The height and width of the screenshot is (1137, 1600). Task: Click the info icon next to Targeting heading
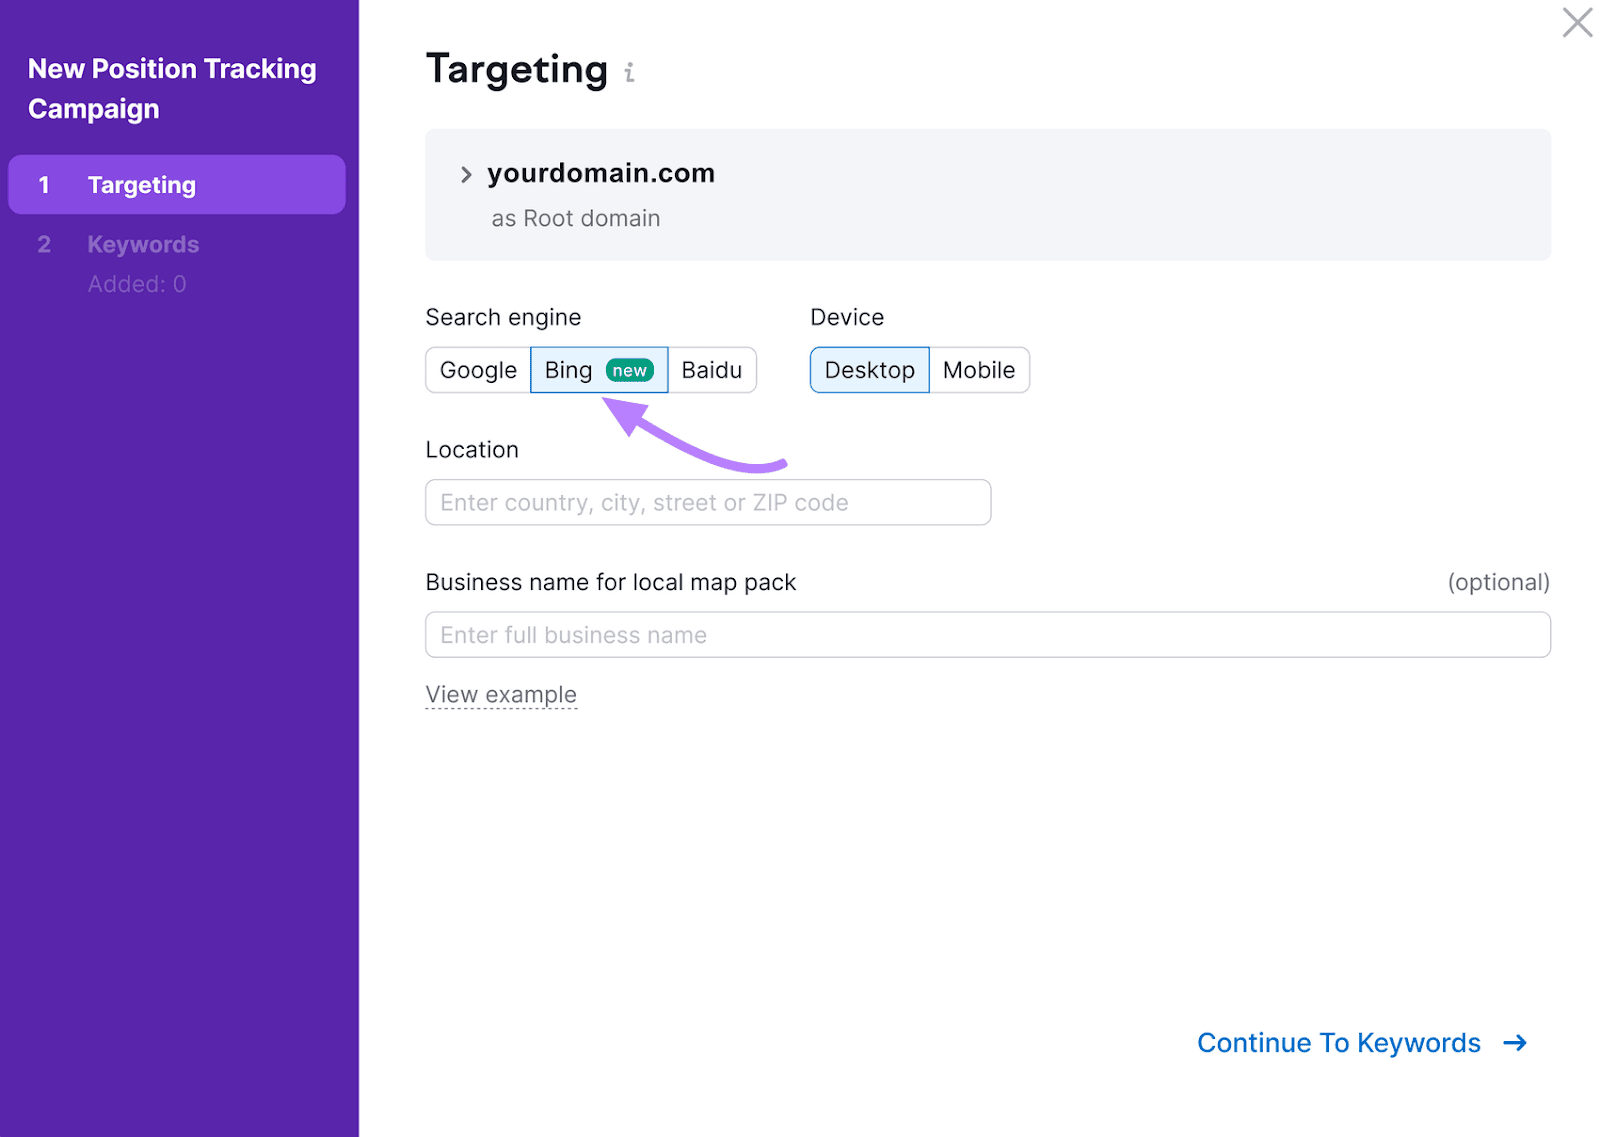pos(629,71)
